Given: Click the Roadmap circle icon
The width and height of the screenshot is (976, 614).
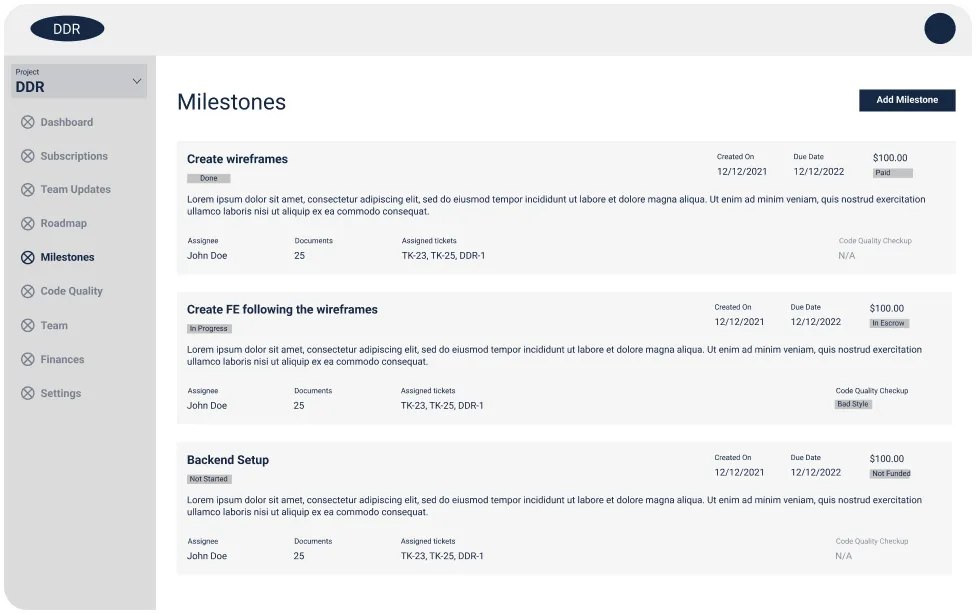Looking at the screenshot, I should pos(28,224).
